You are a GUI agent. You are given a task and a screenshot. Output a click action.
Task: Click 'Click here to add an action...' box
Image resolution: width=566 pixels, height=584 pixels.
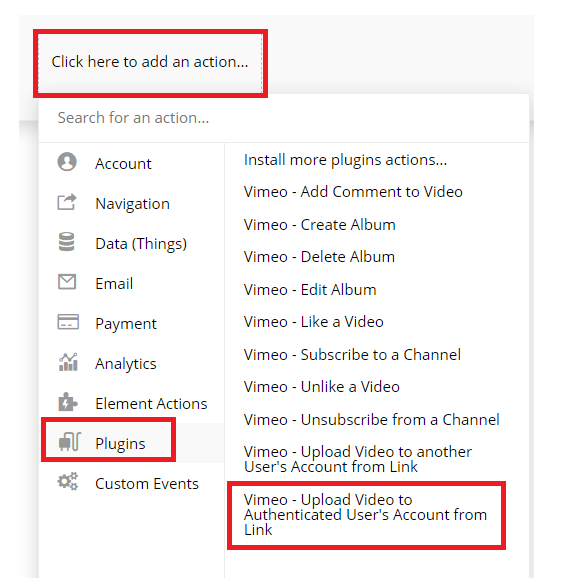coord(150,62)
